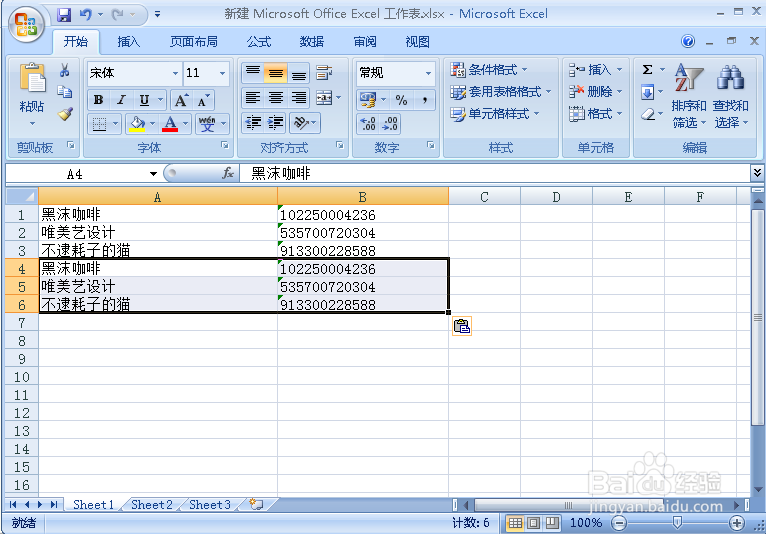Expand the Name Box dropdown arrow
The height and width of the screenshot is (534, 766).
point(153,174)
